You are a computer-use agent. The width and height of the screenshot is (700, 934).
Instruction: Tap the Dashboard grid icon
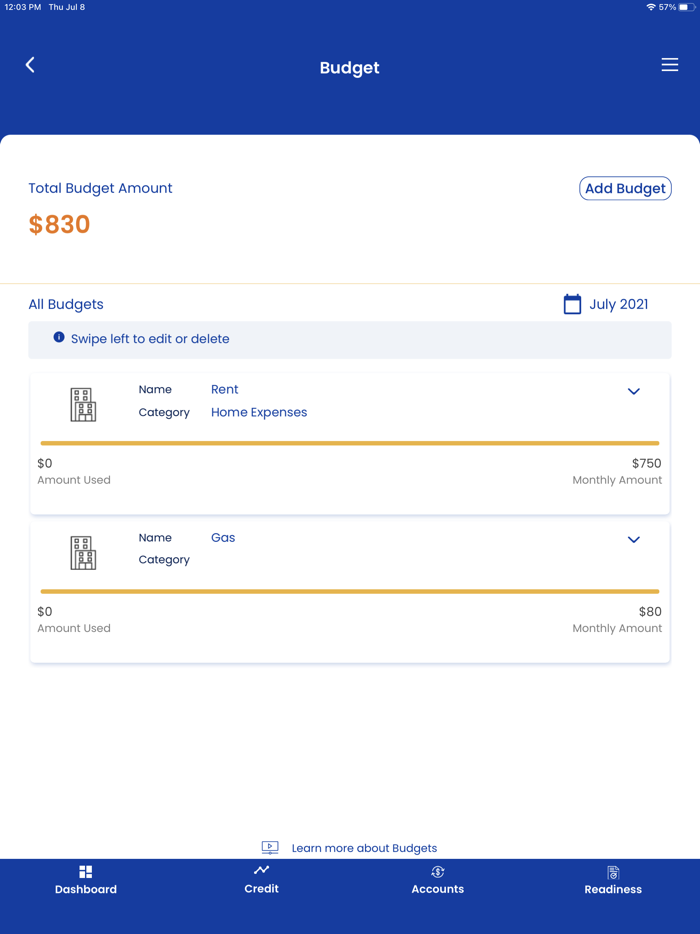pyautogui.click(x=86, y=872)
